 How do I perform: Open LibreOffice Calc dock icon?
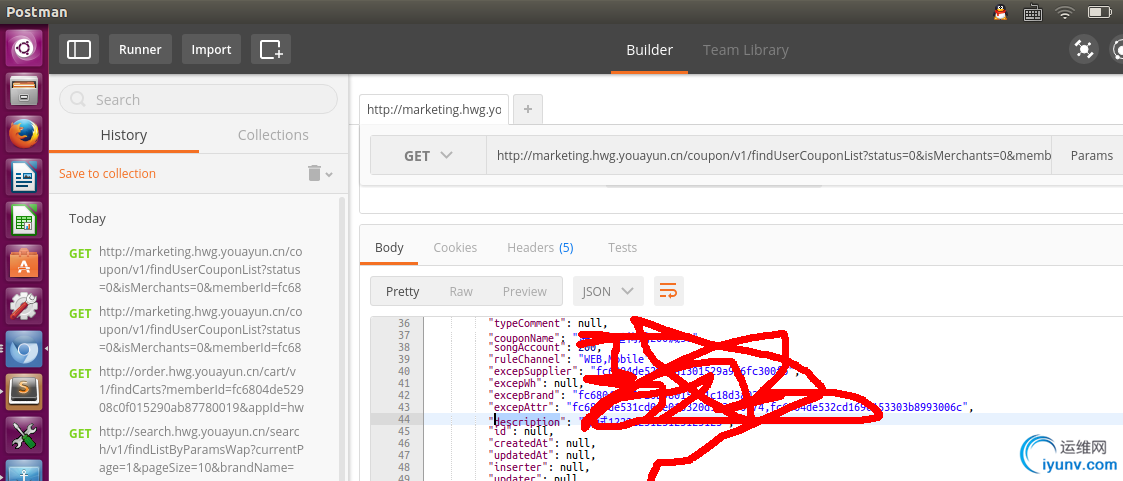coord(24,220)
